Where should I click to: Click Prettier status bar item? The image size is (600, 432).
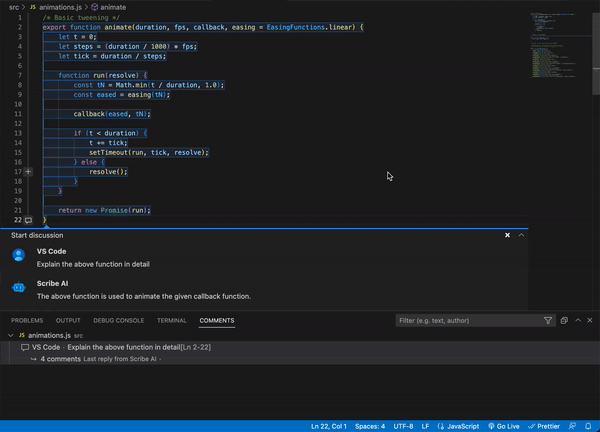pos(544,426)
